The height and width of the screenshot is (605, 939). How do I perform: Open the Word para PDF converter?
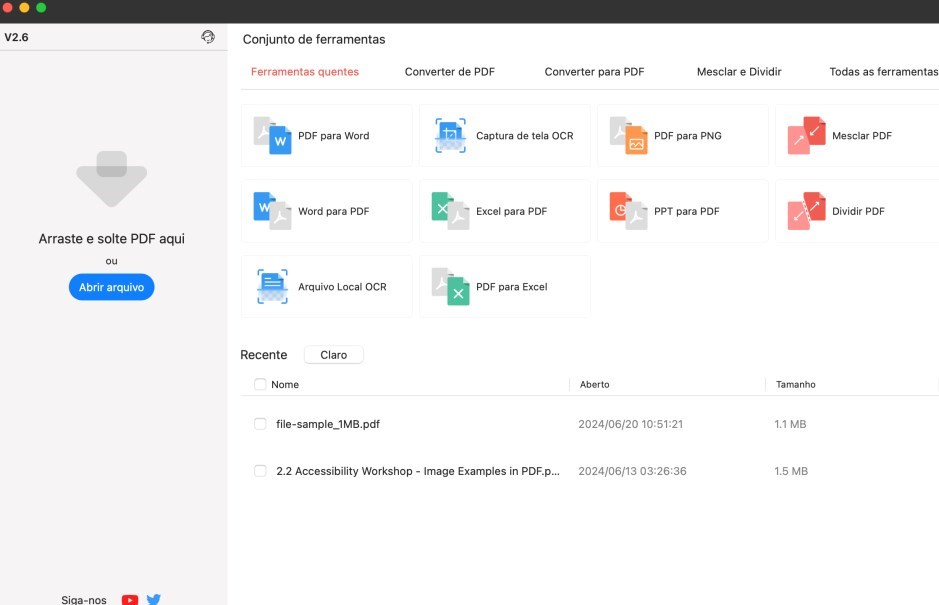(326, 211)
